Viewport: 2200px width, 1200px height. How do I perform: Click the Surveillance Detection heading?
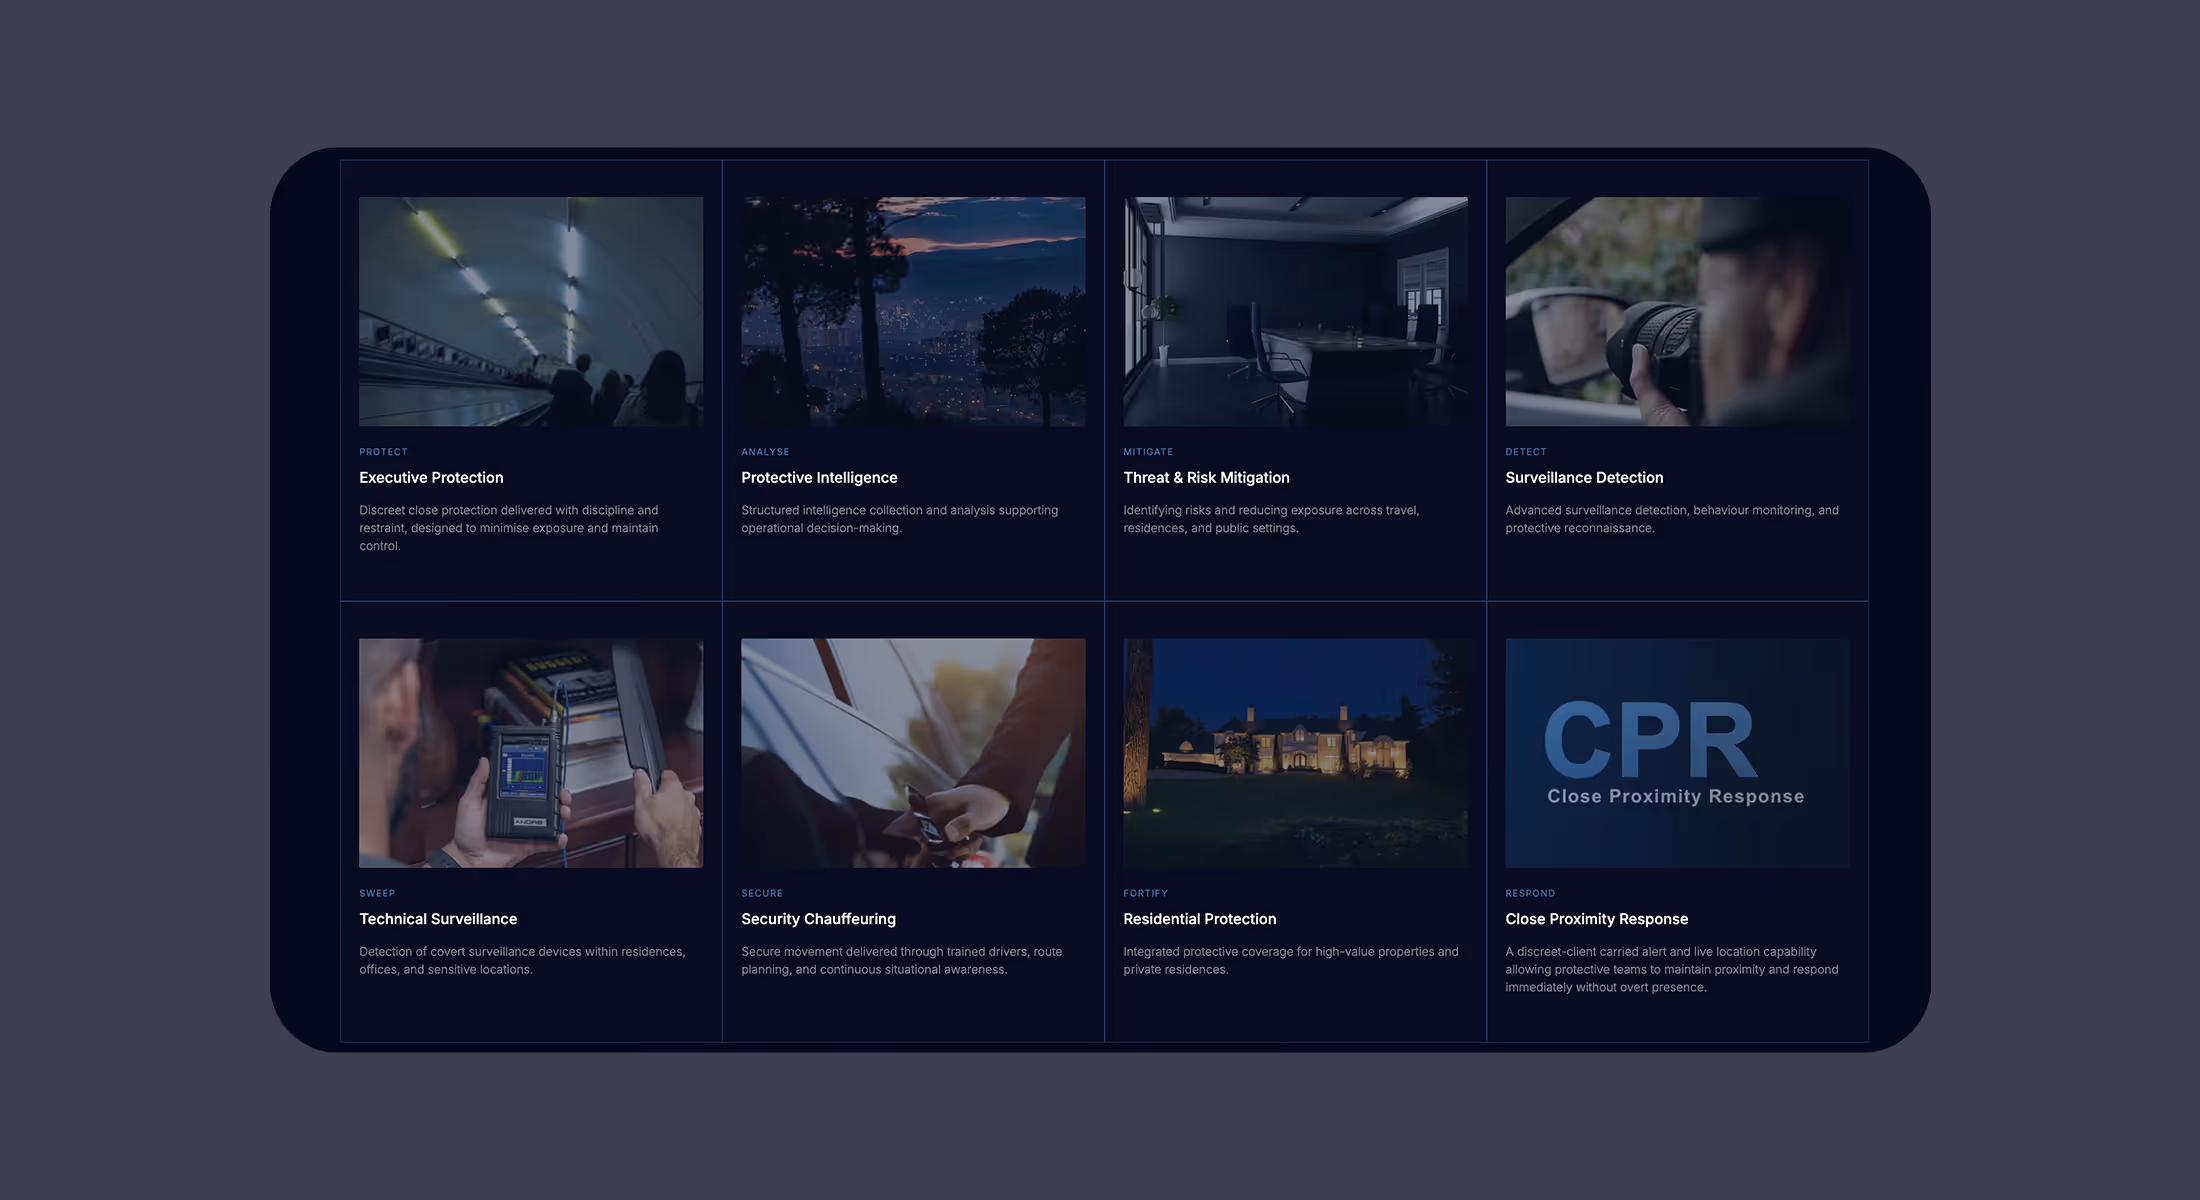point(1584,478)
